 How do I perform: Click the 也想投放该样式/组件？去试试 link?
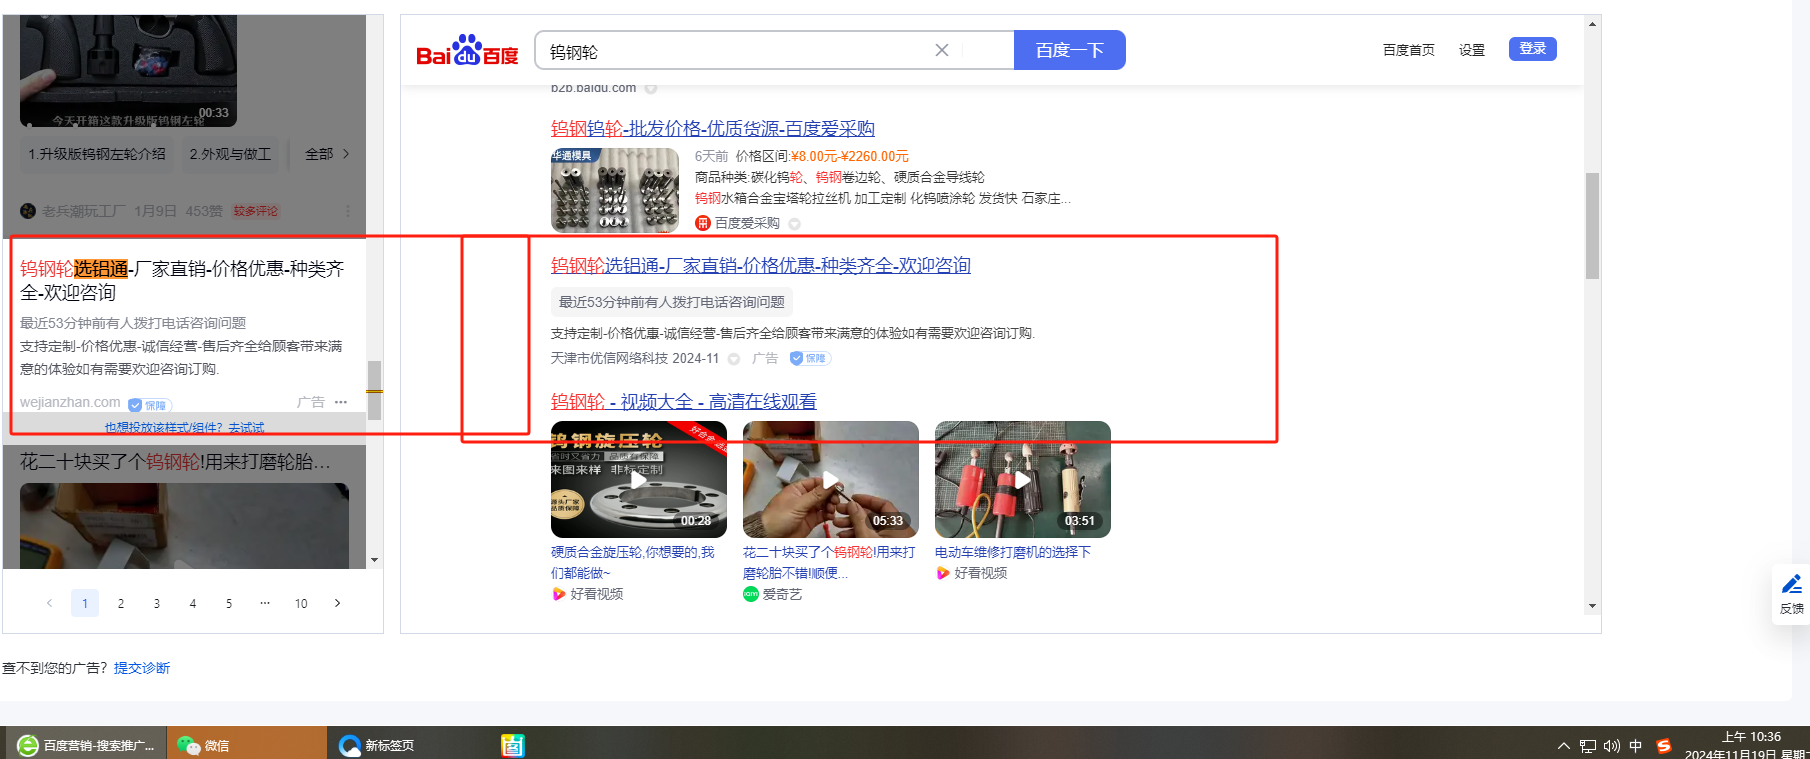pos(185,427)
